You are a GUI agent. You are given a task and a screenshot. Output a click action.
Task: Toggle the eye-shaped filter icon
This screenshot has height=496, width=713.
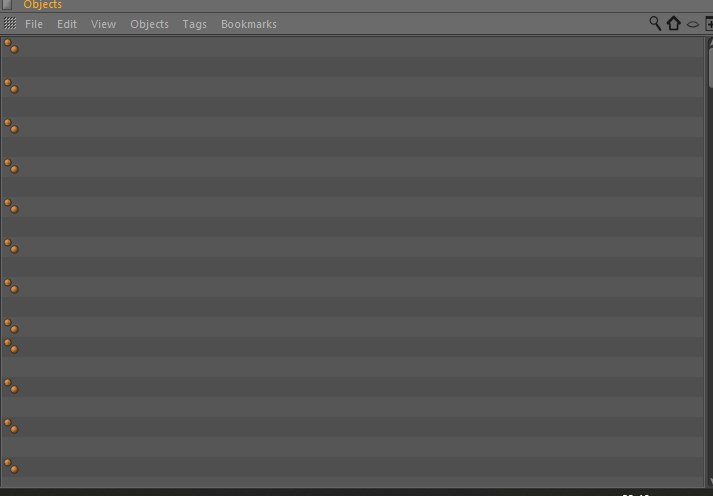693,24
